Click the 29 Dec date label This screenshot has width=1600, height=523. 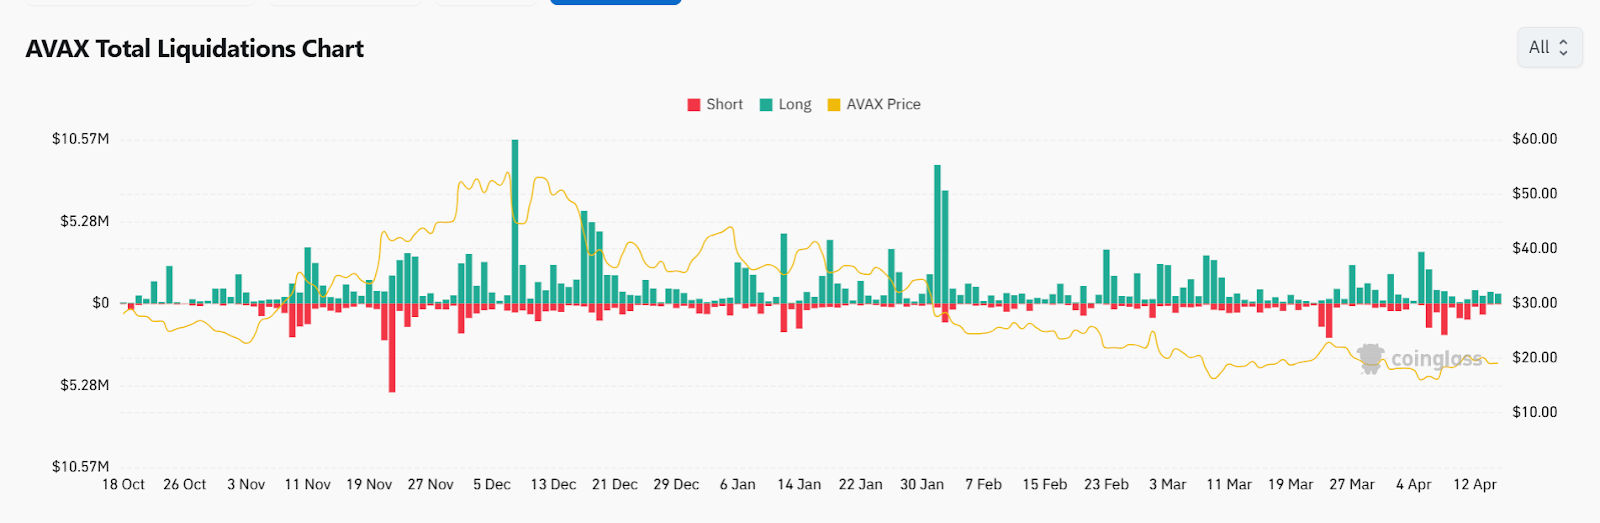tap(676, 484)
